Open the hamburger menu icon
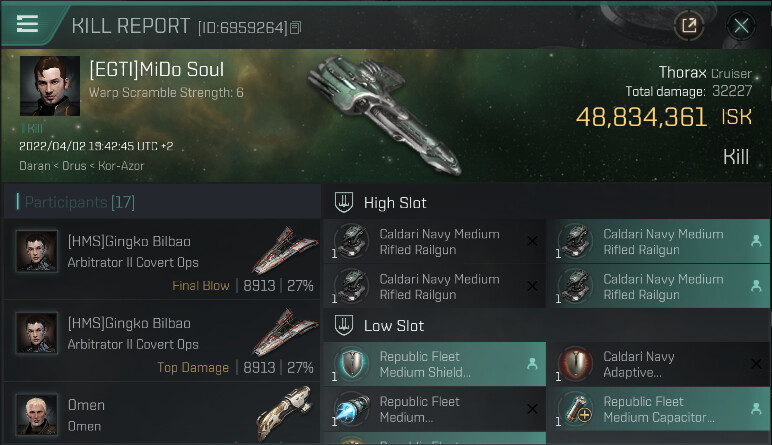 [x=27, y=24]
